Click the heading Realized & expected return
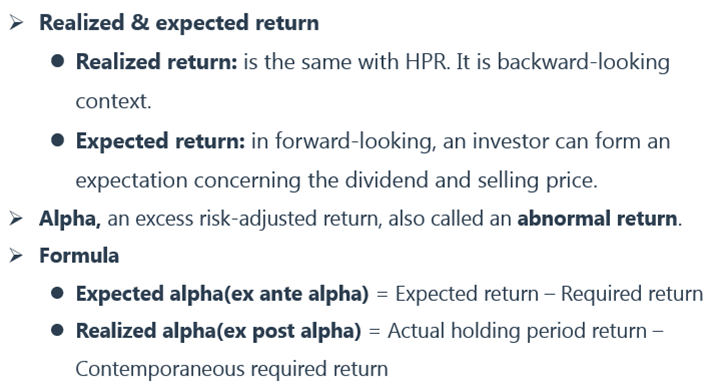Viewport: 712px width, 386px height. coord(179,23)
